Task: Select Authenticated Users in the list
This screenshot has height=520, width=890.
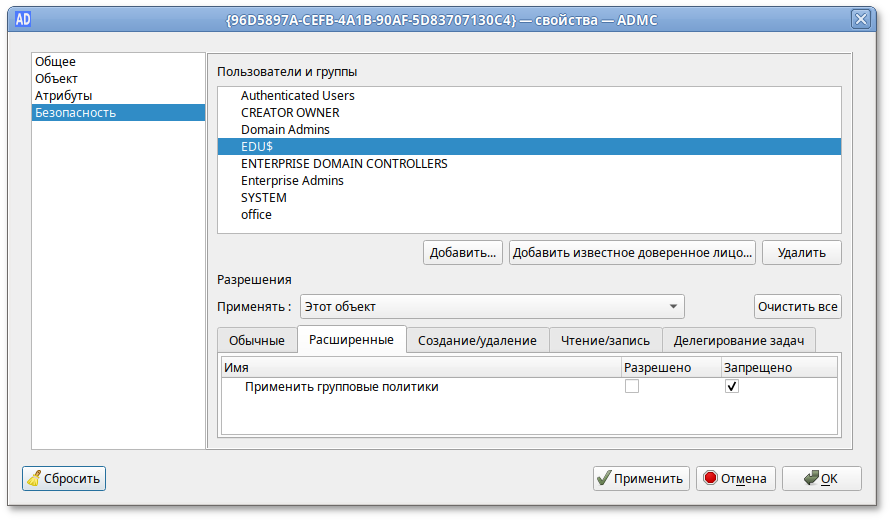Action: pos(529,95)
